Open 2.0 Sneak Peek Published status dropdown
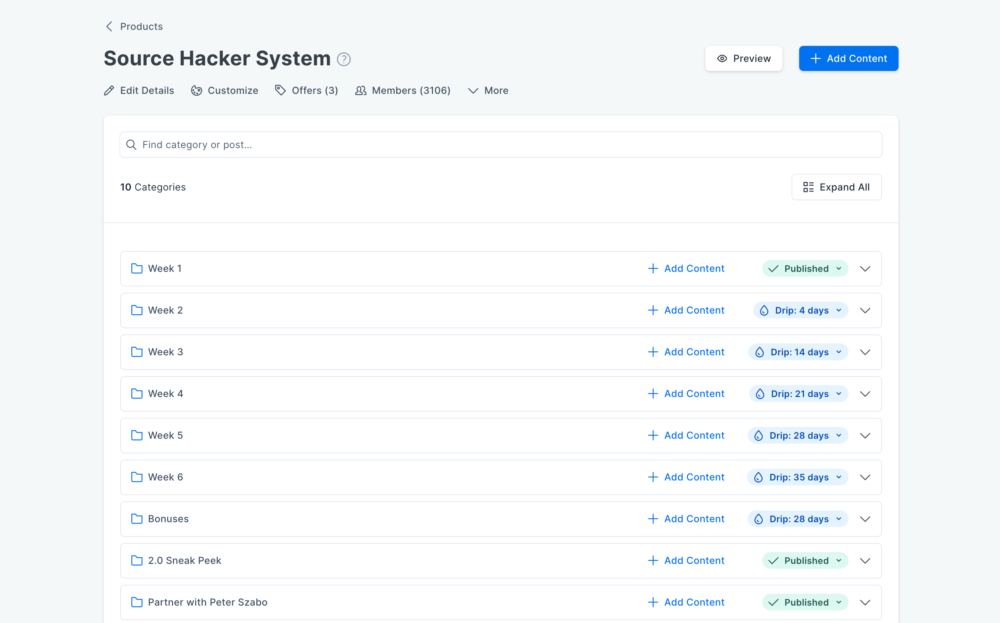This screenshot has width=1000, height=623. [x=805, y=561]
